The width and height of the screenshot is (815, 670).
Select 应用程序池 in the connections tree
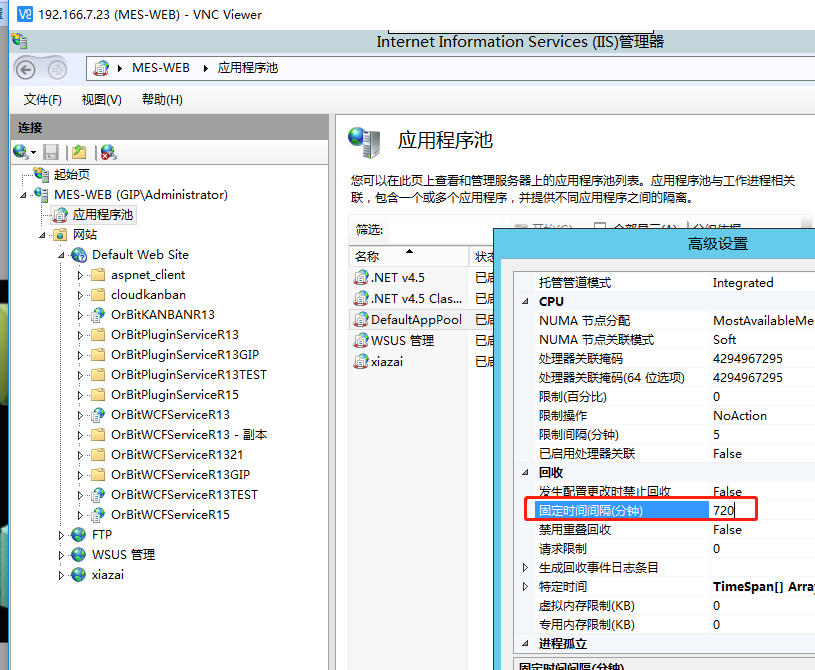102,215
